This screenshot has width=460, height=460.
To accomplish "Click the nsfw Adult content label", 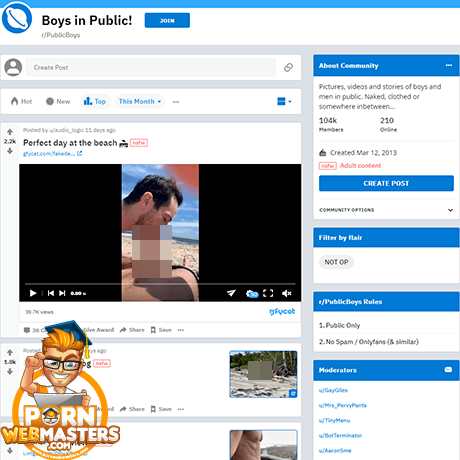I will tap(350, 166).
